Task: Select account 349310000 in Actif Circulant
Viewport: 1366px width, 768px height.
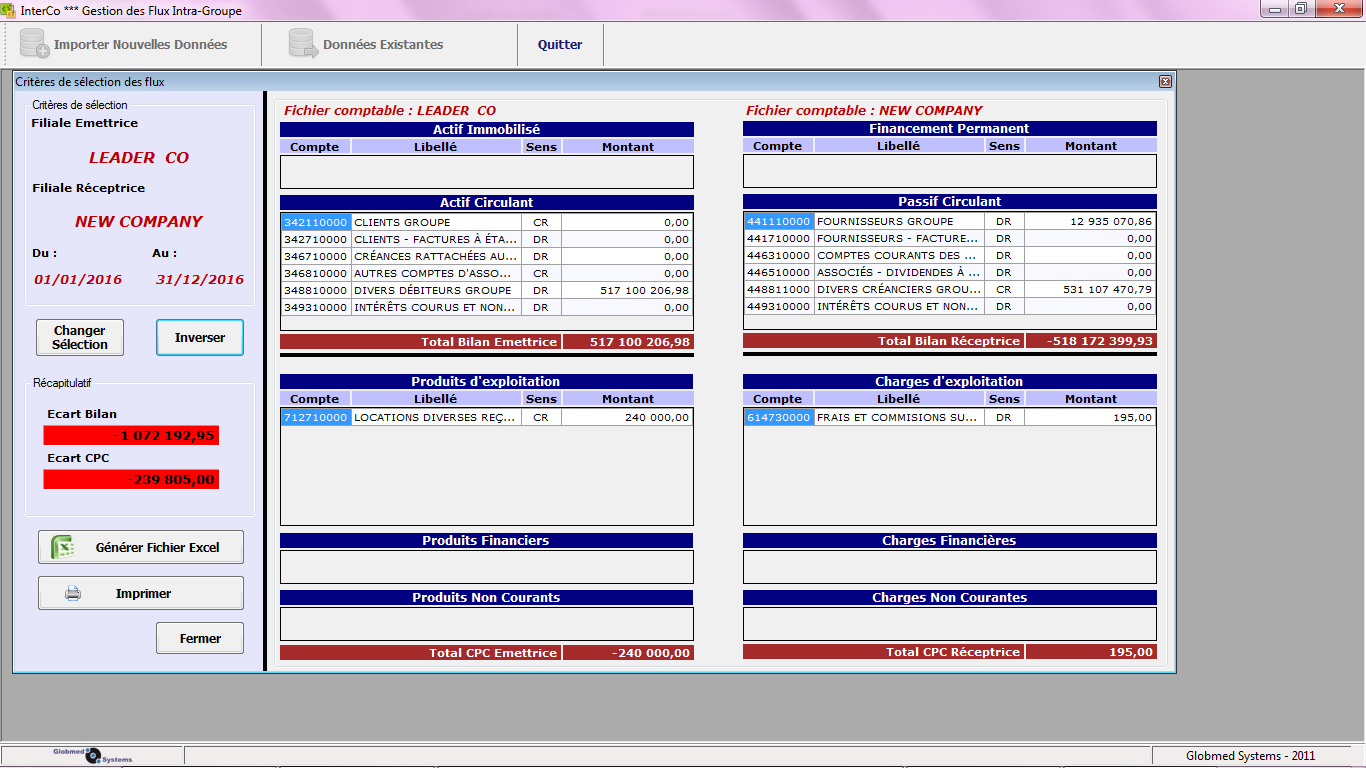Action: [x=486, y=307]
